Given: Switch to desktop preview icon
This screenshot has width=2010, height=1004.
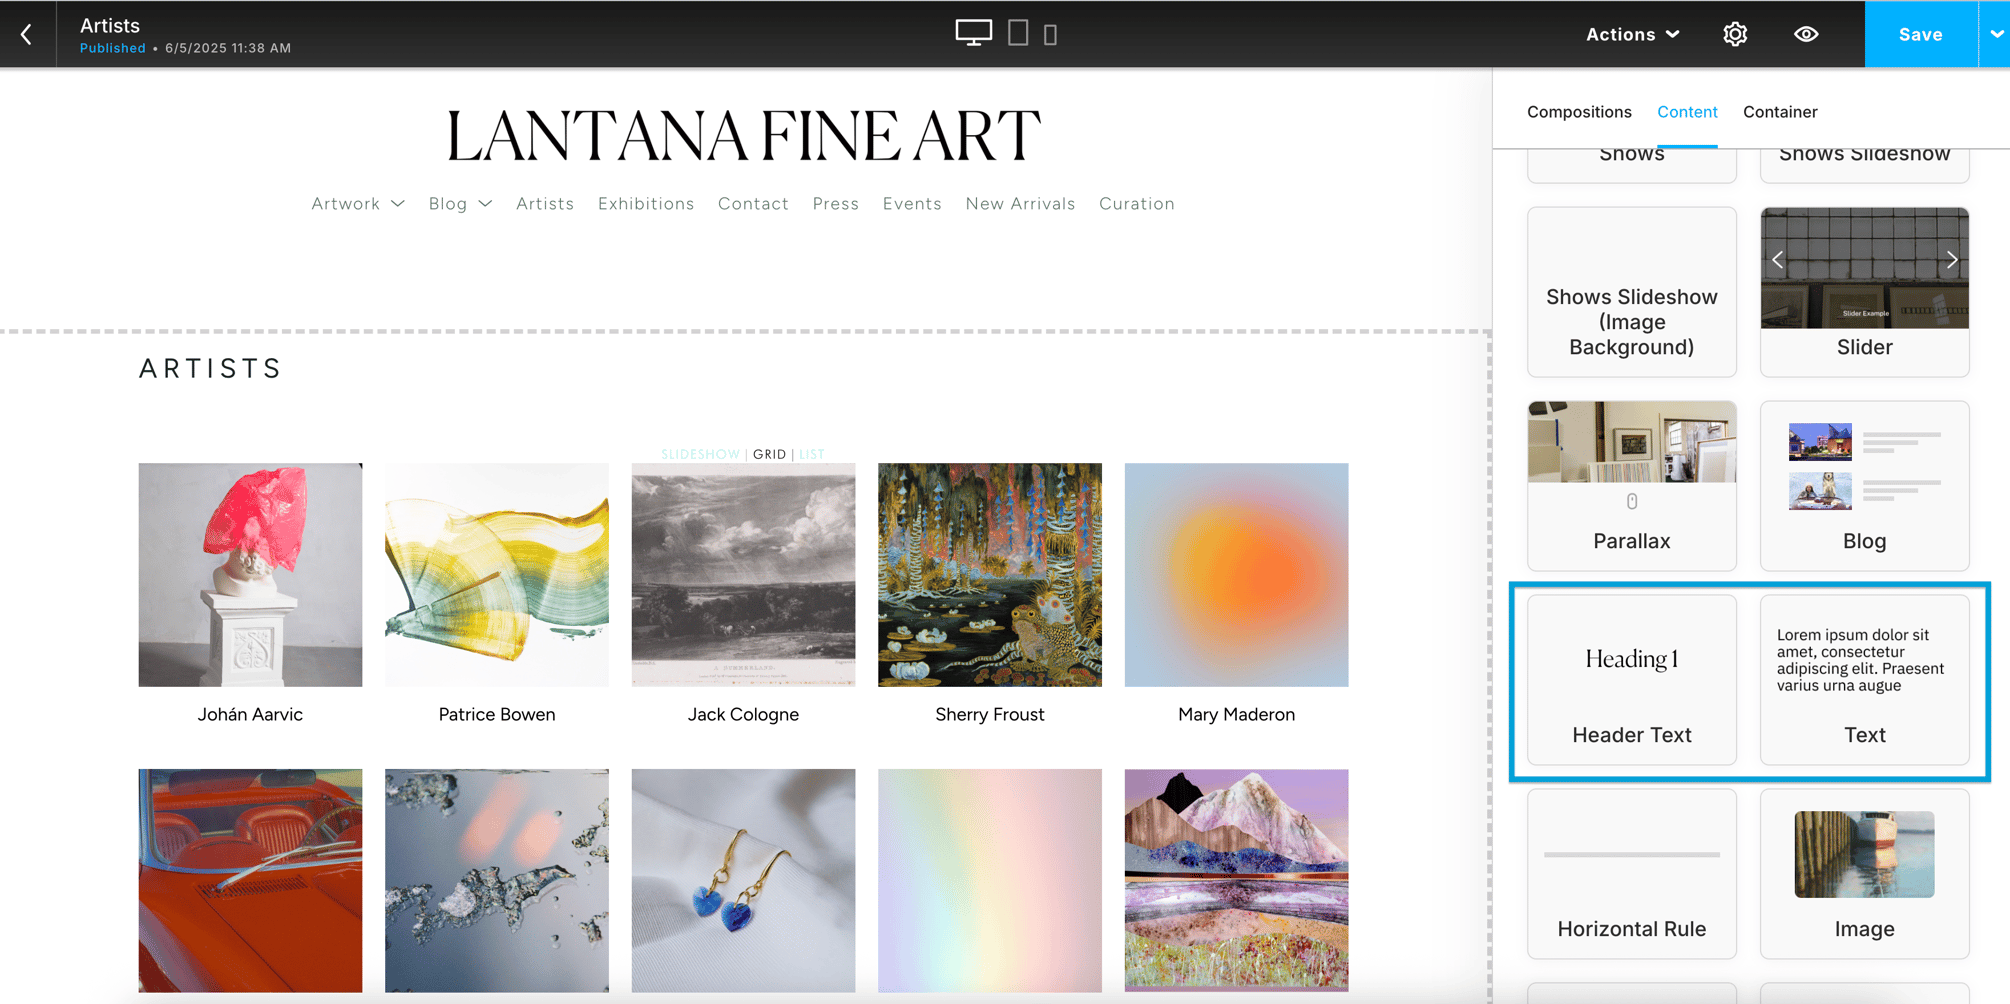Looking at the screenshot, I should pyautogui.click(x=973, y=33).
